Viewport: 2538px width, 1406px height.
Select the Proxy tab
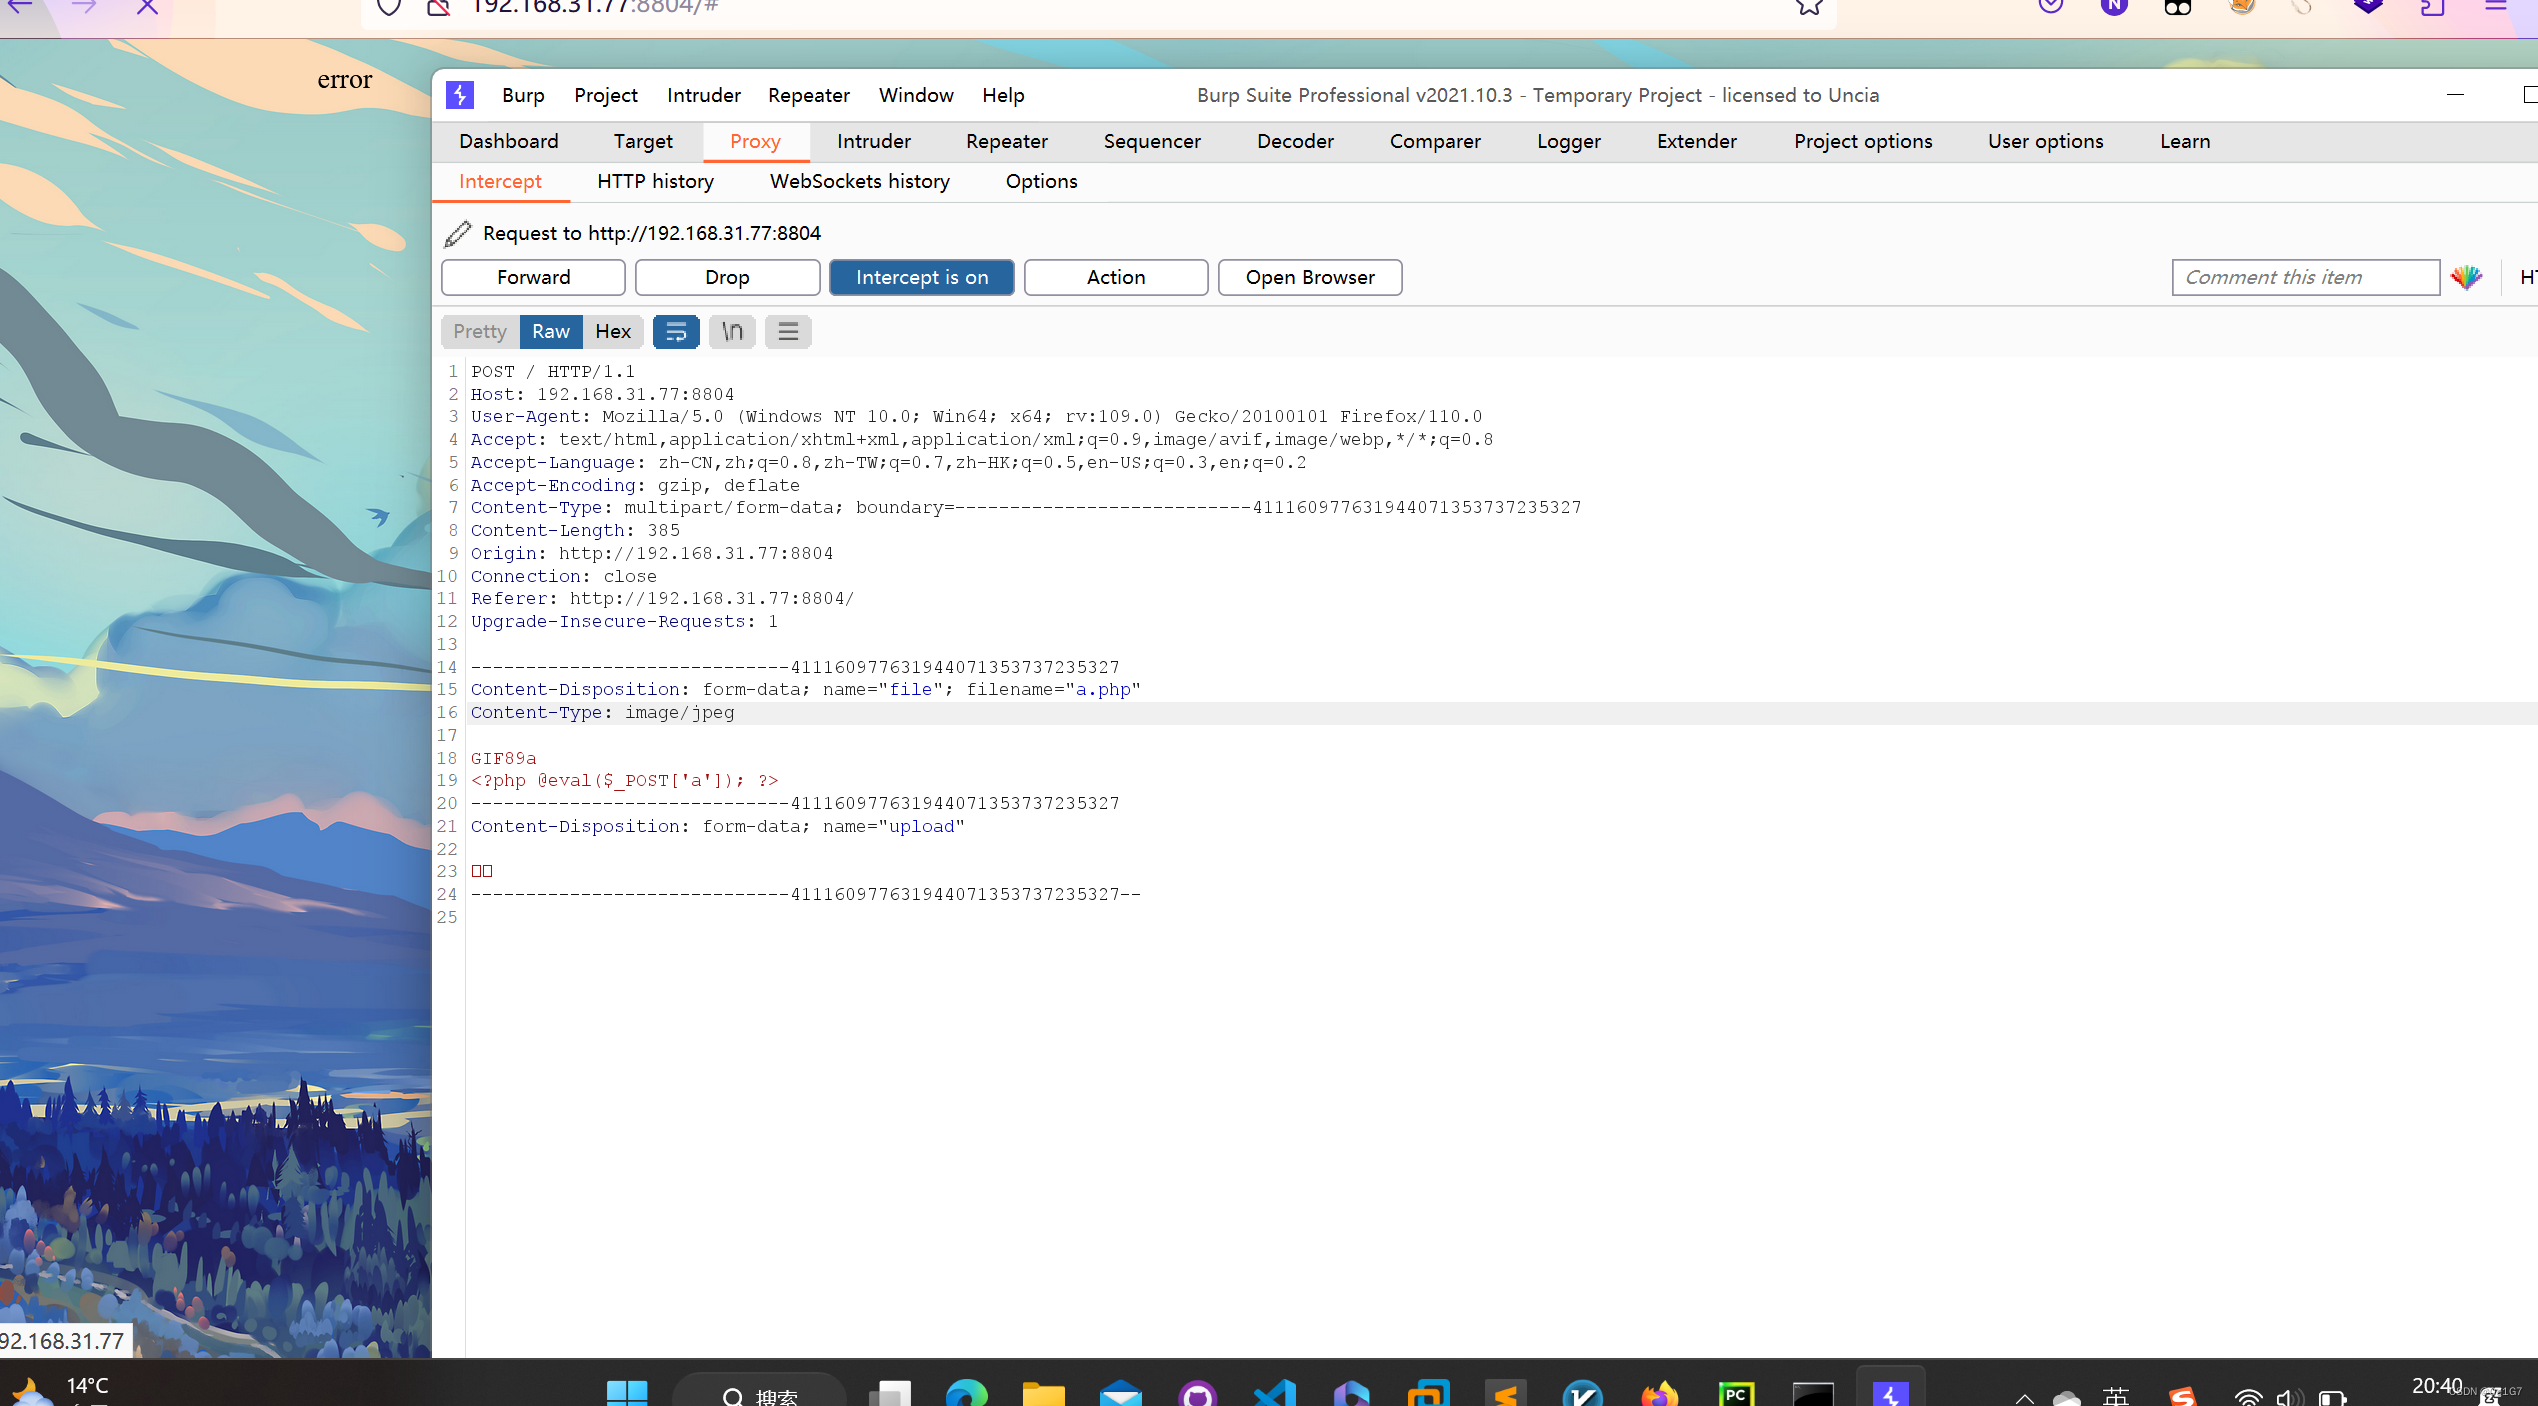click(755, 142)
